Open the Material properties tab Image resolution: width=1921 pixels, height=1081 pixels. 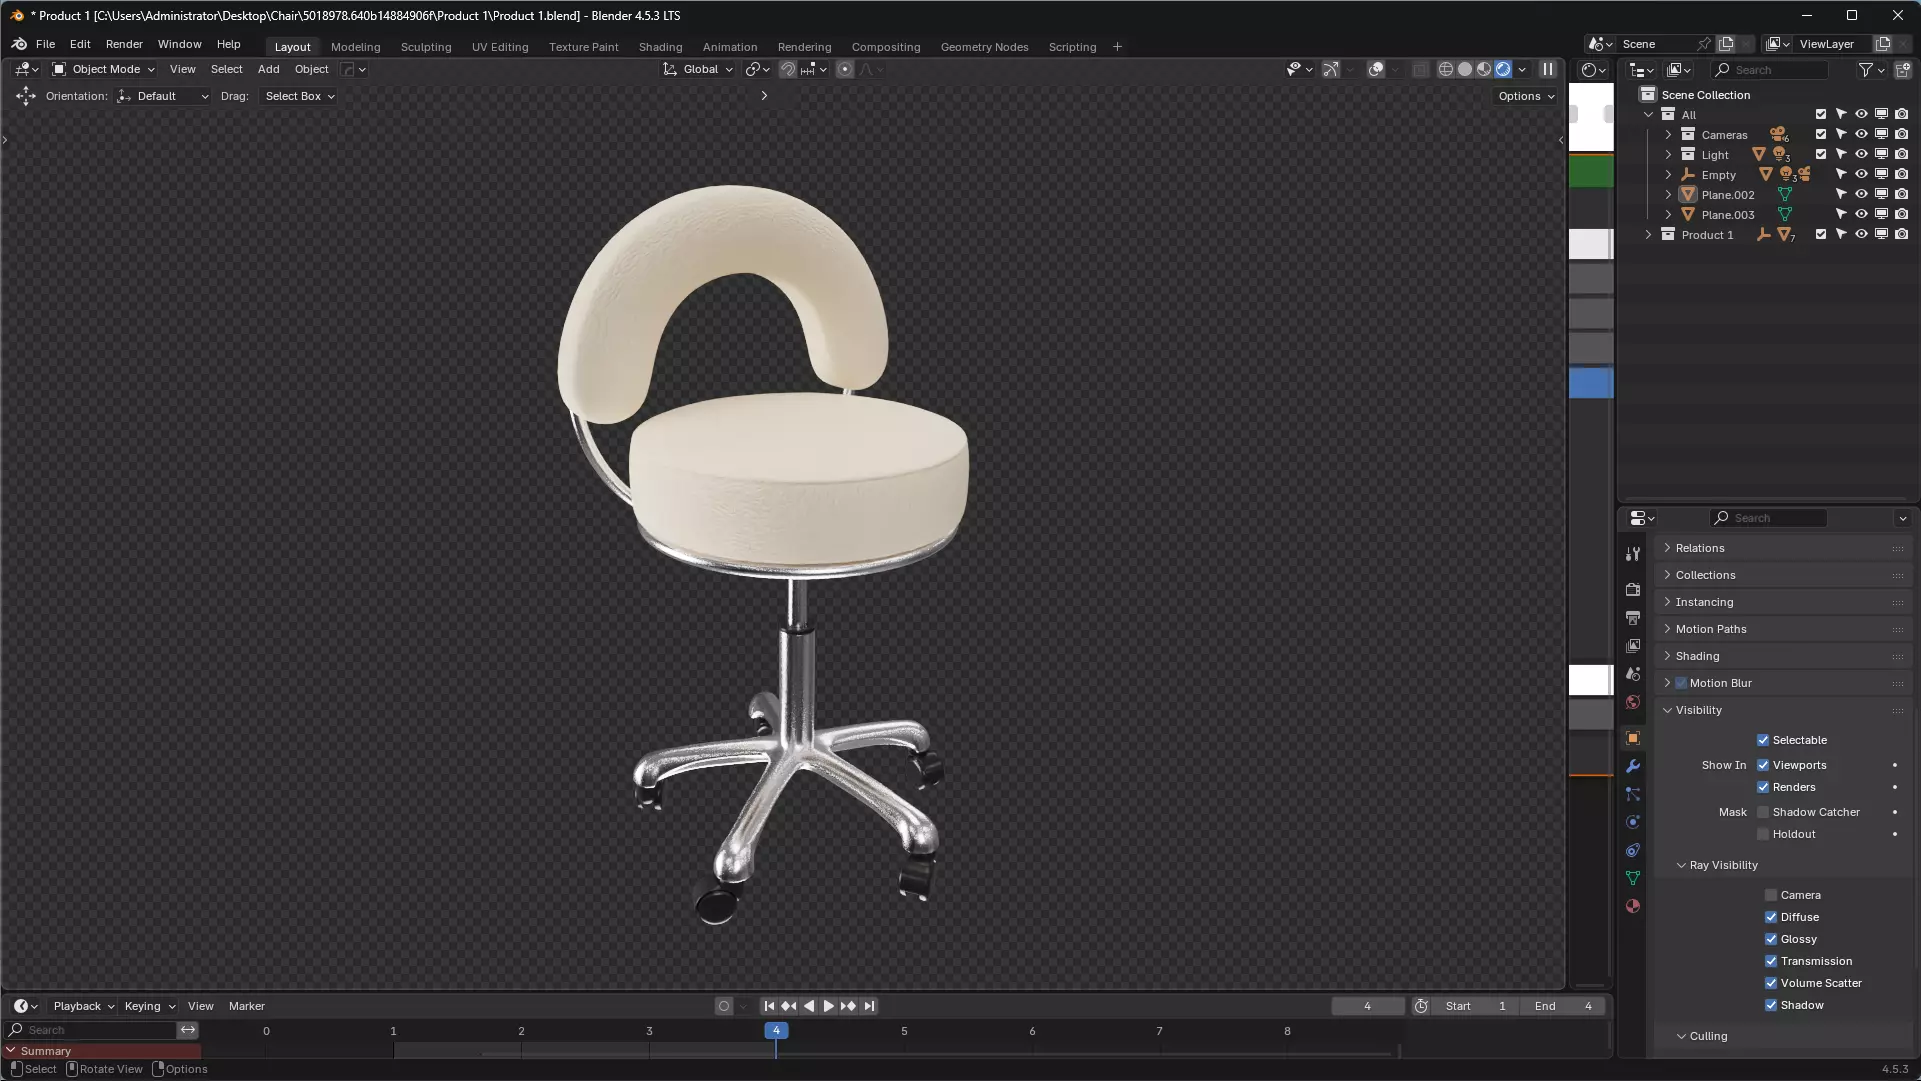point(1633,906)
